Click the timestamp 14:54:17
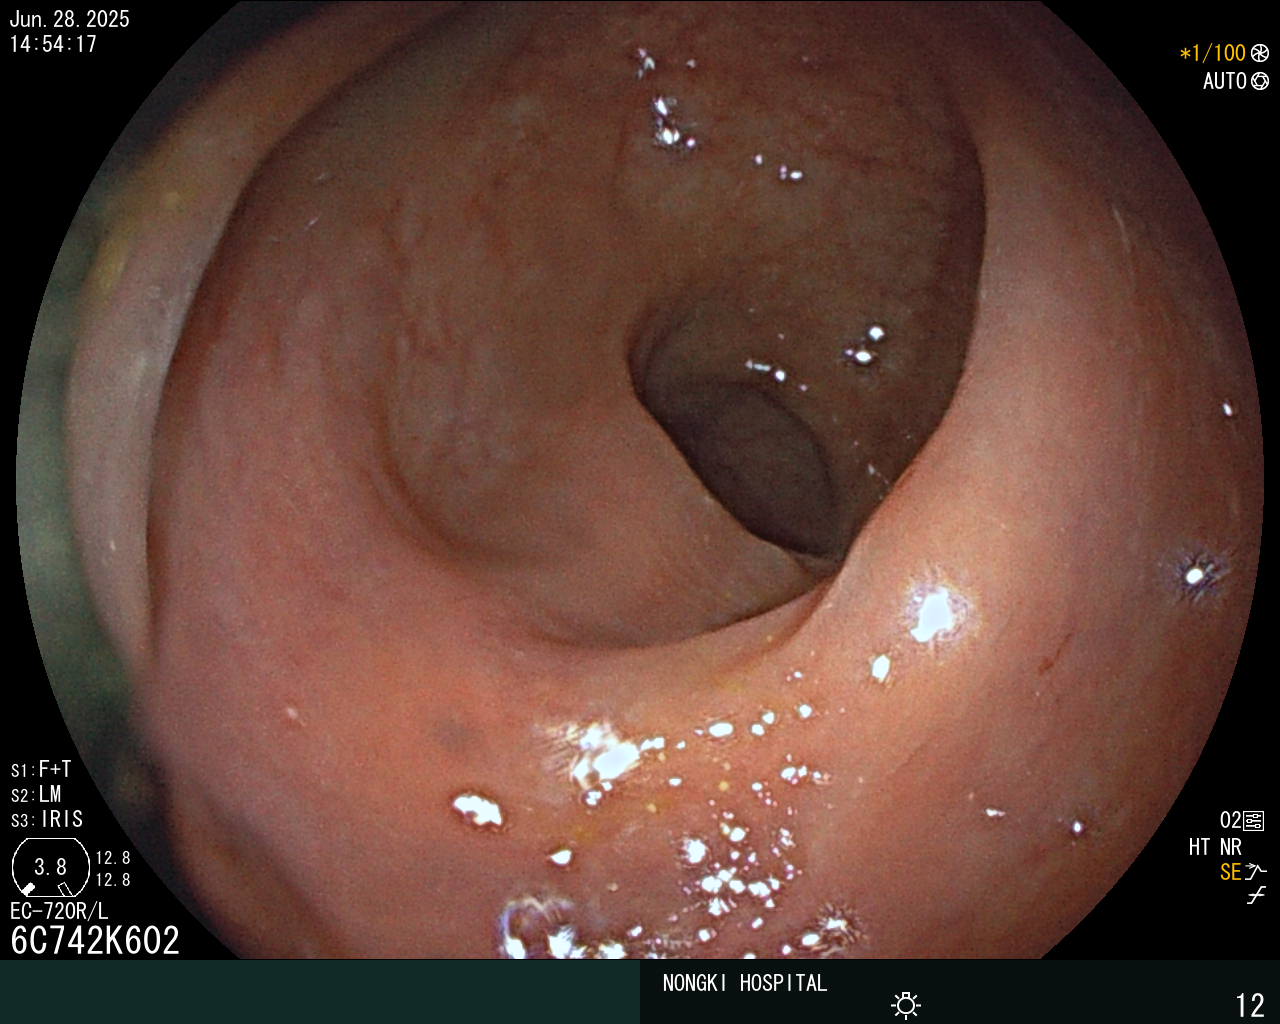 (53, 44)
